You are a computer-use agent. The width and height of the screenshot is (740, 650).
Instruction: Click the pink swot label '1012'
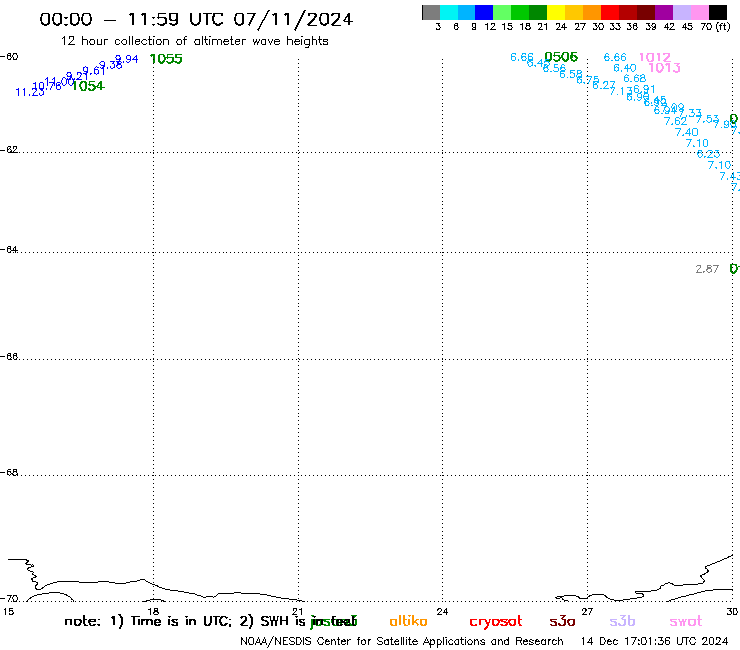click(x=654, y=58)
